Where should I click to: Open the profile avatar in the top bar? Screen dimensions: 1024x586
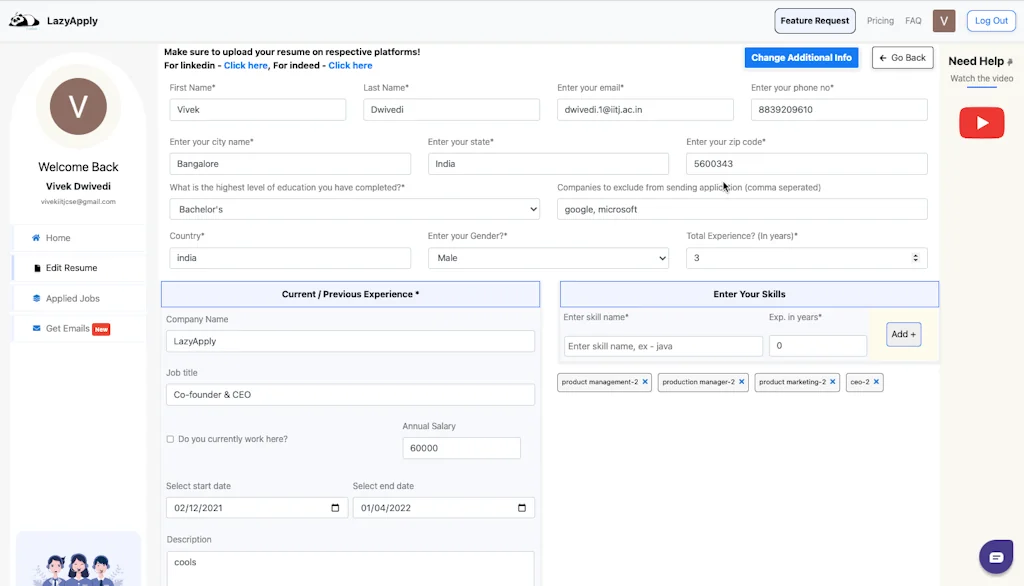click(x=943, y=20)
